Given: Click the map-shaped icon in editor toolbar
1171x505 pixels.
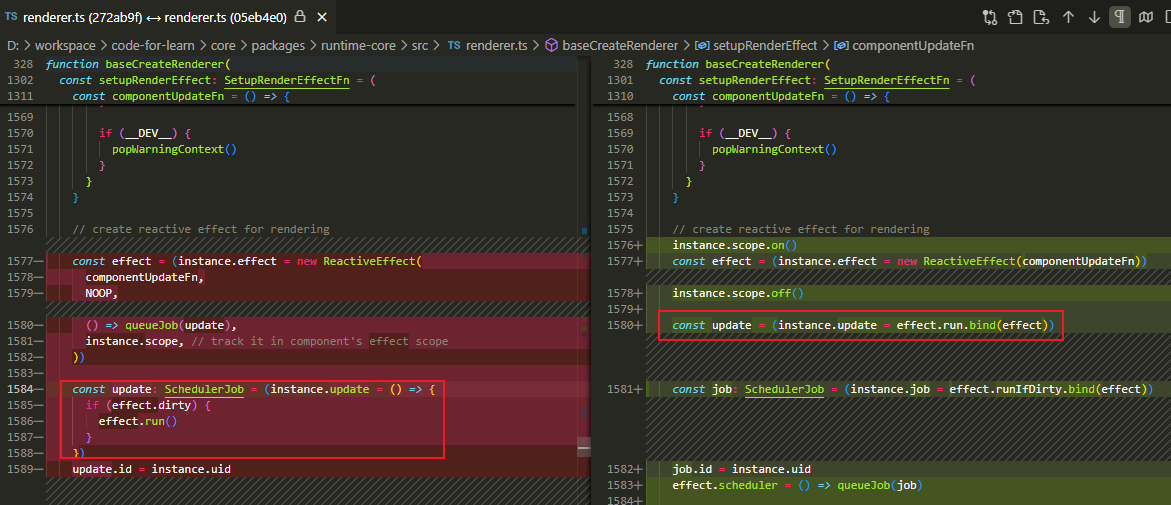Looking at the screenshot, I should [x=1146, y=16].
